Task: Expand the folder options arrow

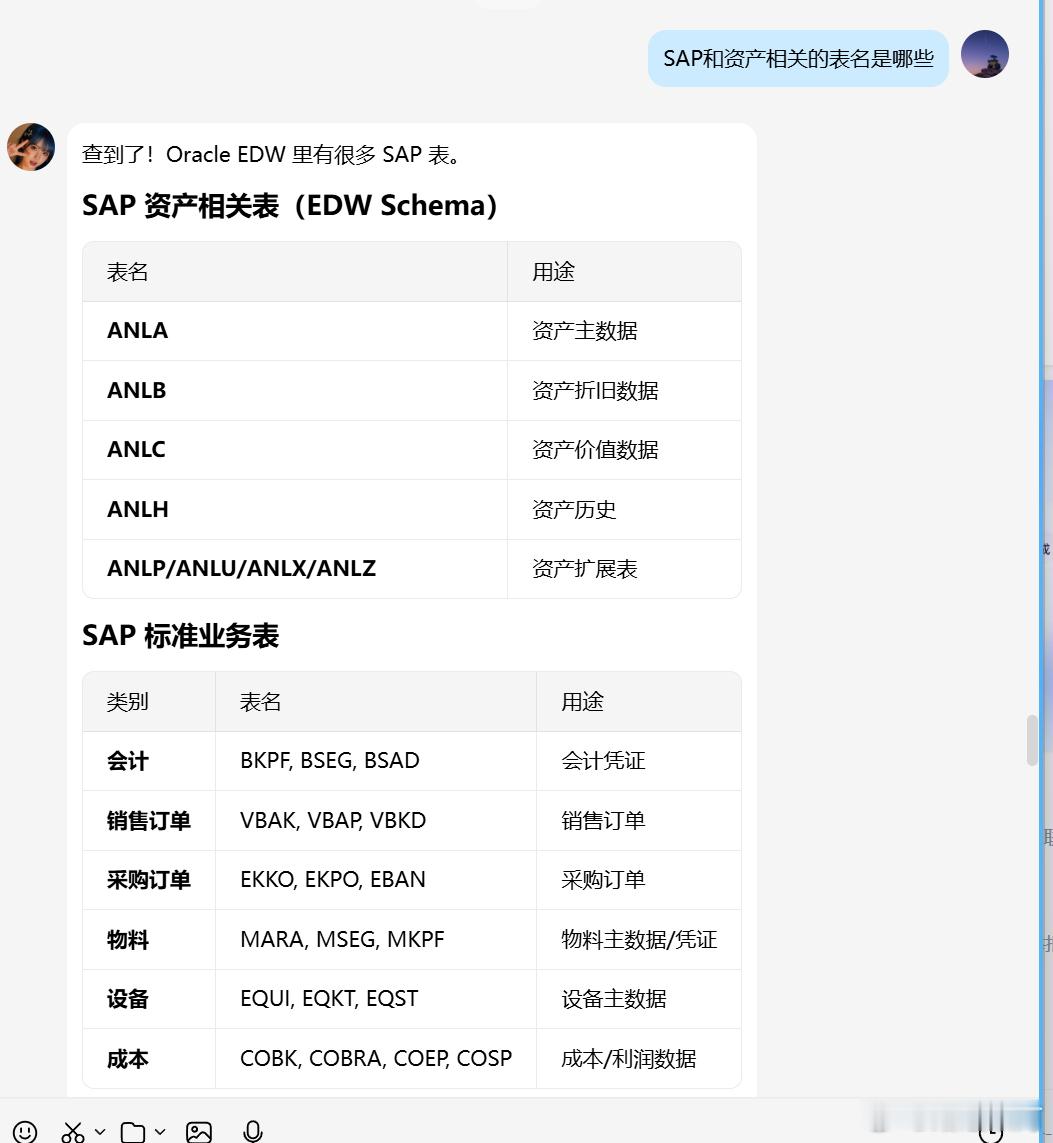Action: click(x=160, y=1132)
